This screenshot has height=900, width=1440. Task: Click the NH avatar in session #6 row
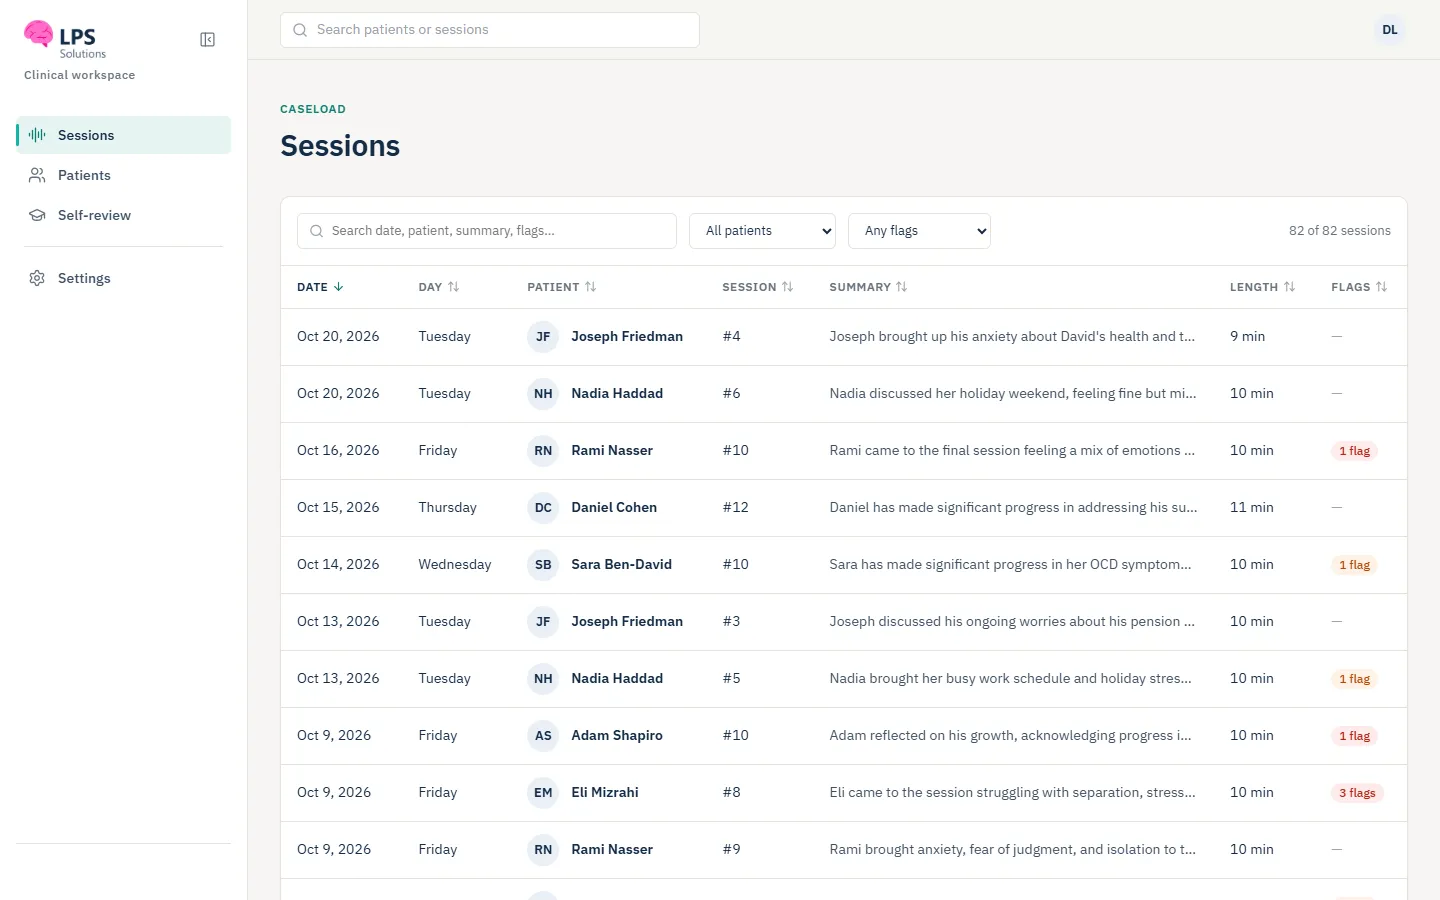(543, 394)
